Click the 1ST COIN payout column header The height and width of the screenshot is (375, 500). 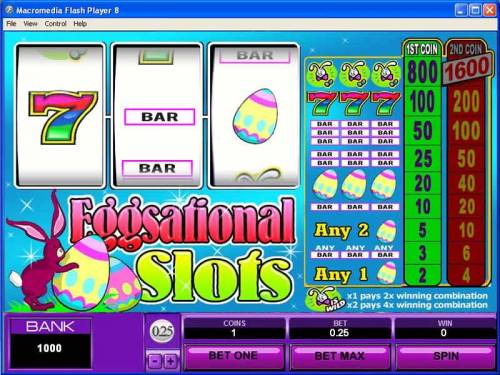(x=422, y=49)
